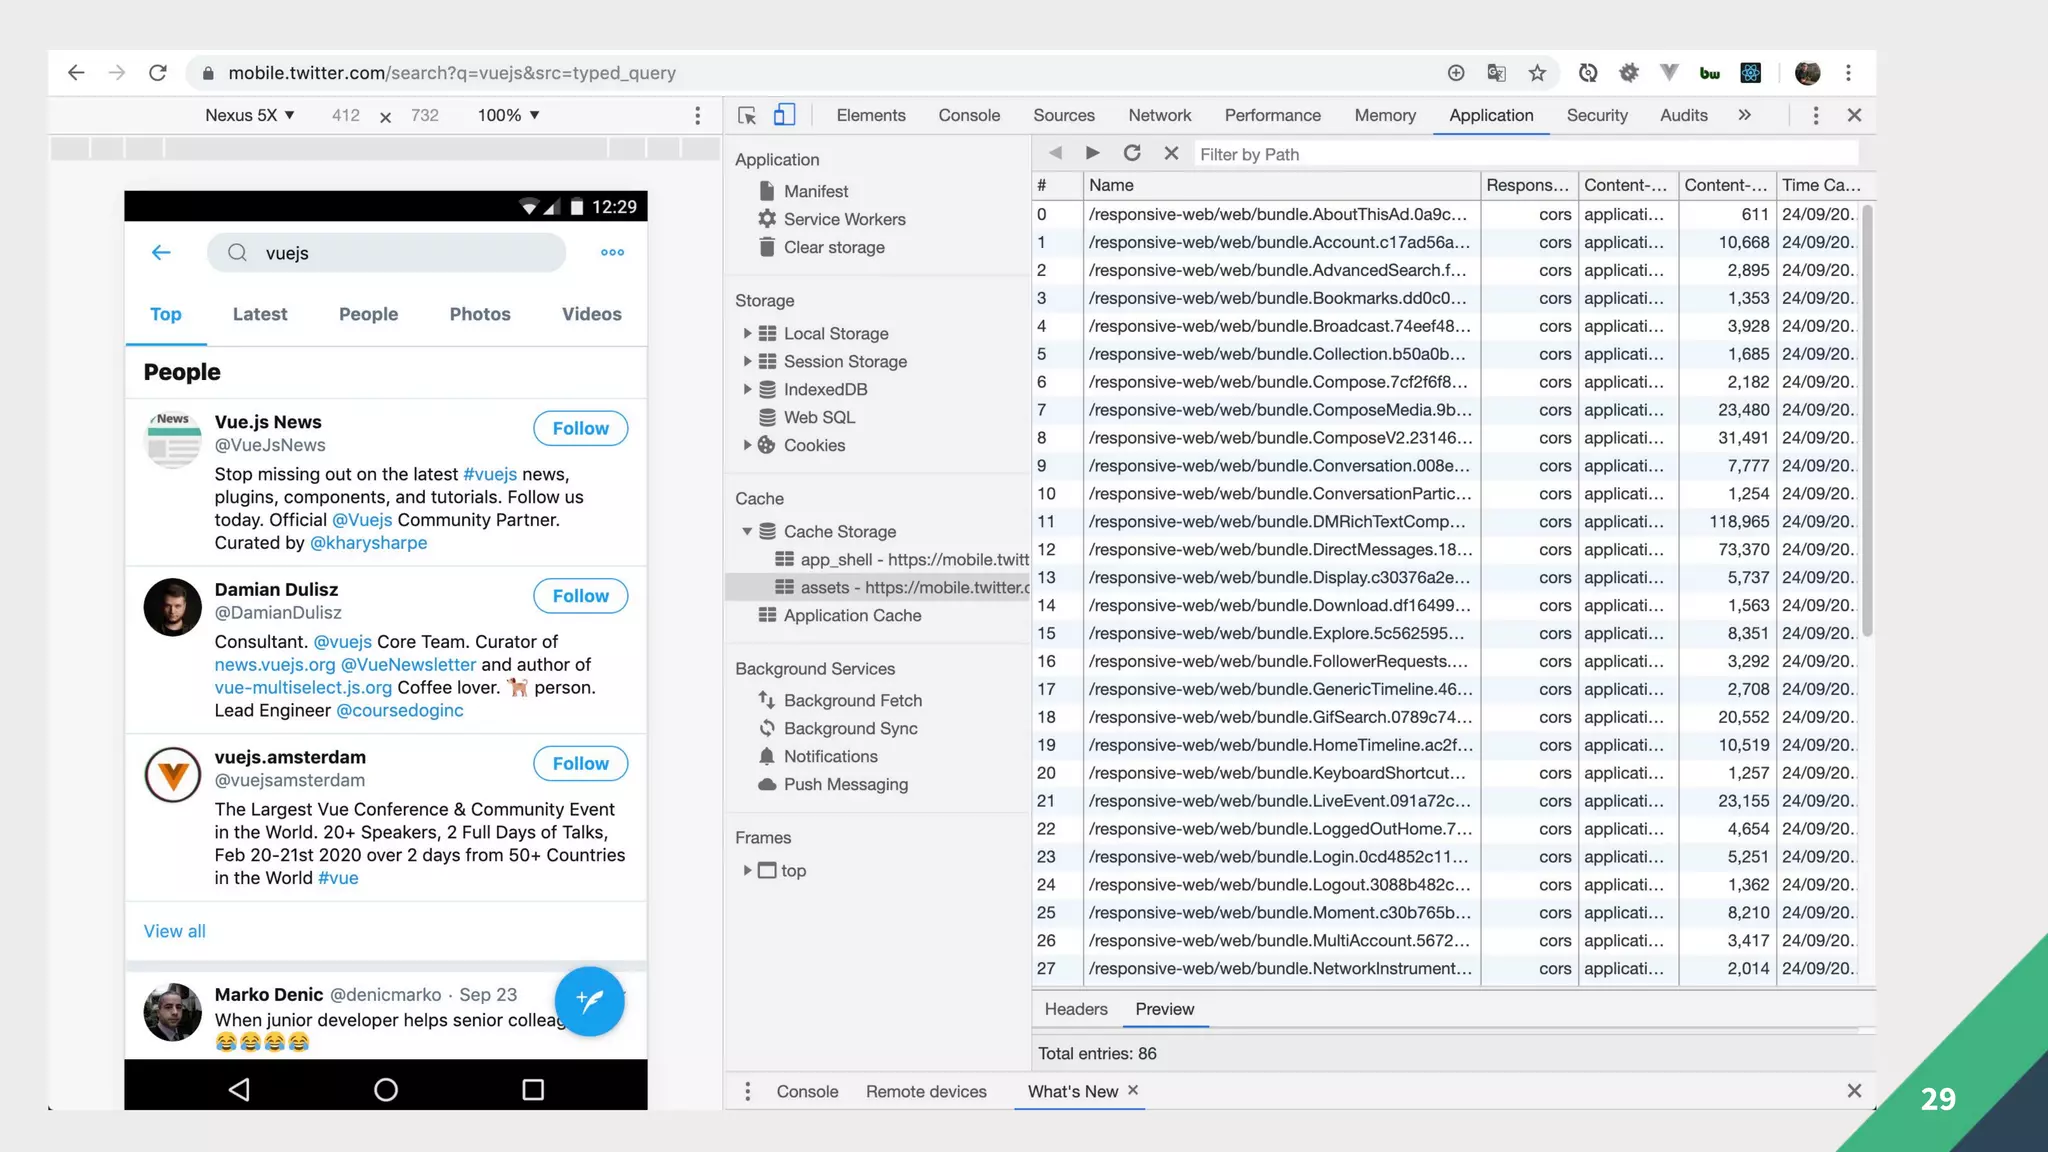Click the floating compose tweet button
Image resolution: width=2048 pixels, height=1152 pixels.
tap(589, 1001)
